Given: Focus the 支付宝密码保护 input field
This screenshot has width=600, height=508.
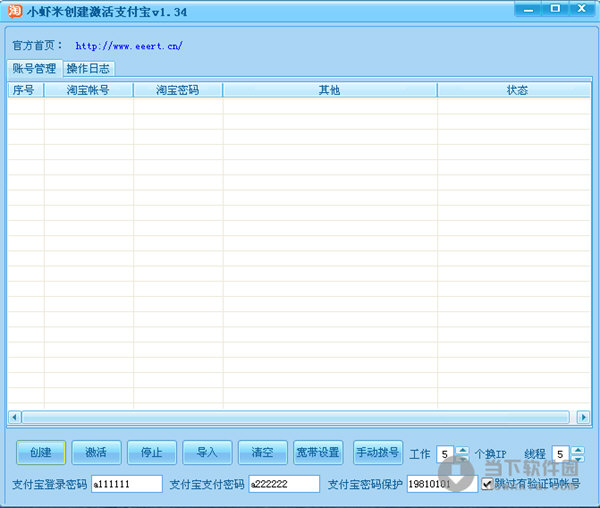Looking at the screenshot, I should click(442, 484).
